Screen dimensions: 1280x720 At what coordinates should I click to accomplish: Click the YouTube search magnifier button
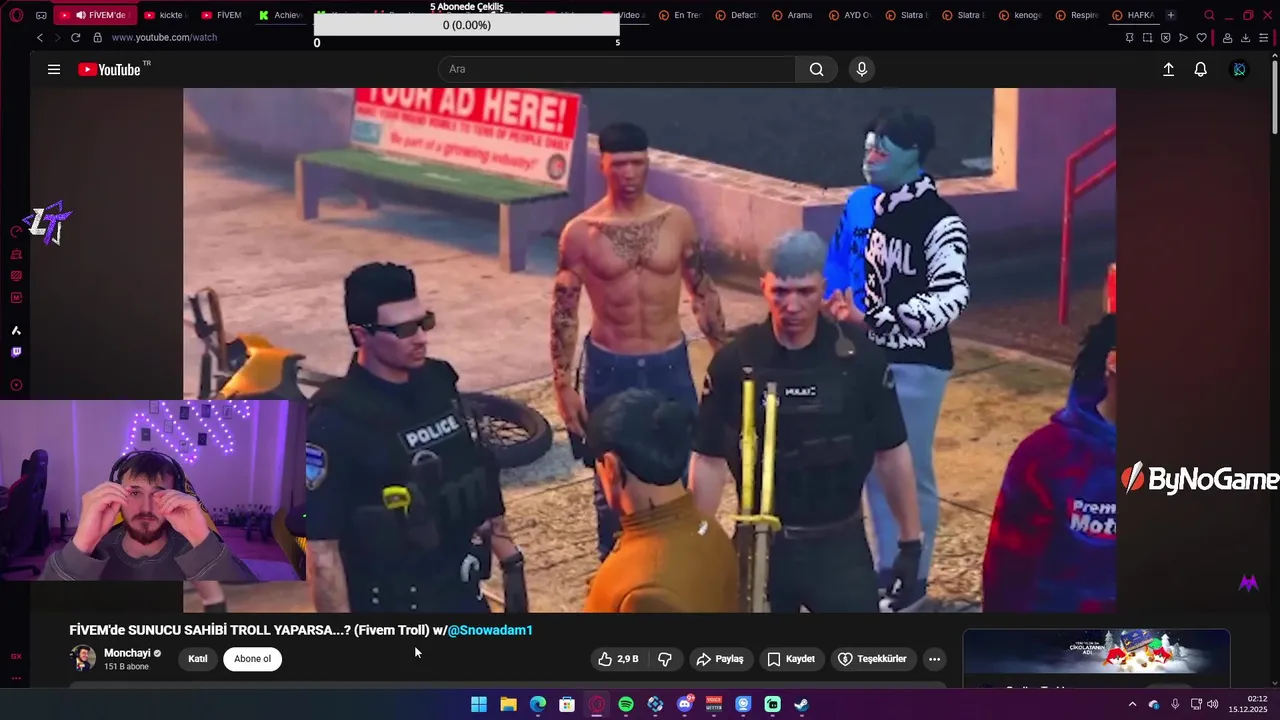[x=817, y=69]
